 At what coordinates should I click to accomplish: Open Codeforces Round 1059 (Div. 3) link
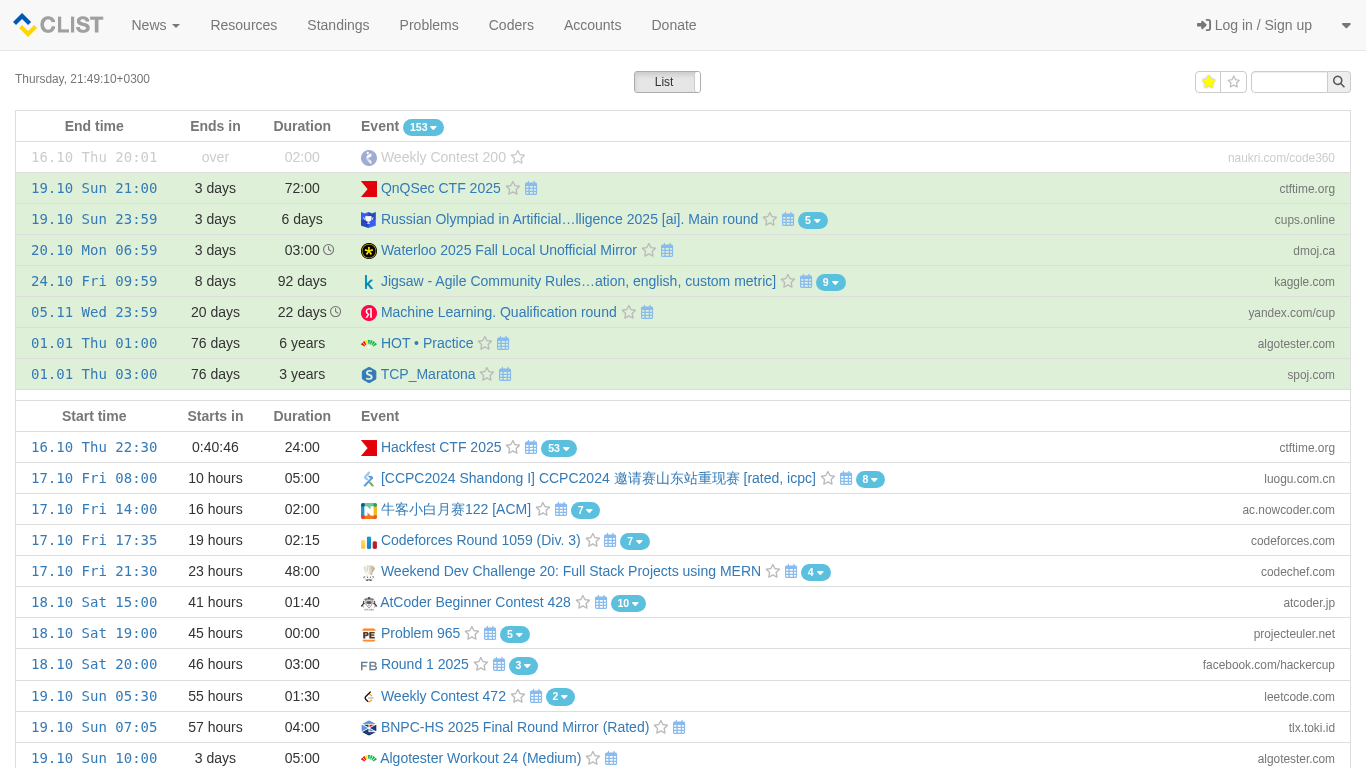[x=480, y=540]
